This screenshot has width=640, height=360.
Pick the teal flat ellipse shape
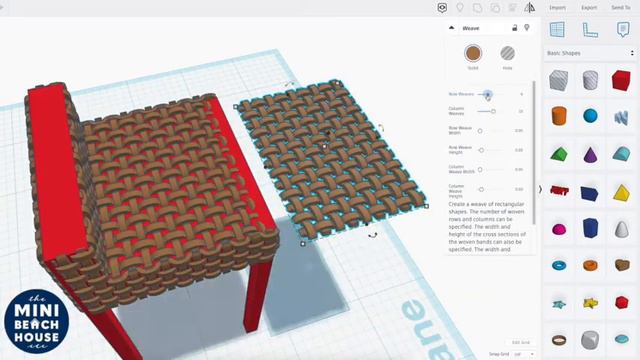(x=622, y=339)
